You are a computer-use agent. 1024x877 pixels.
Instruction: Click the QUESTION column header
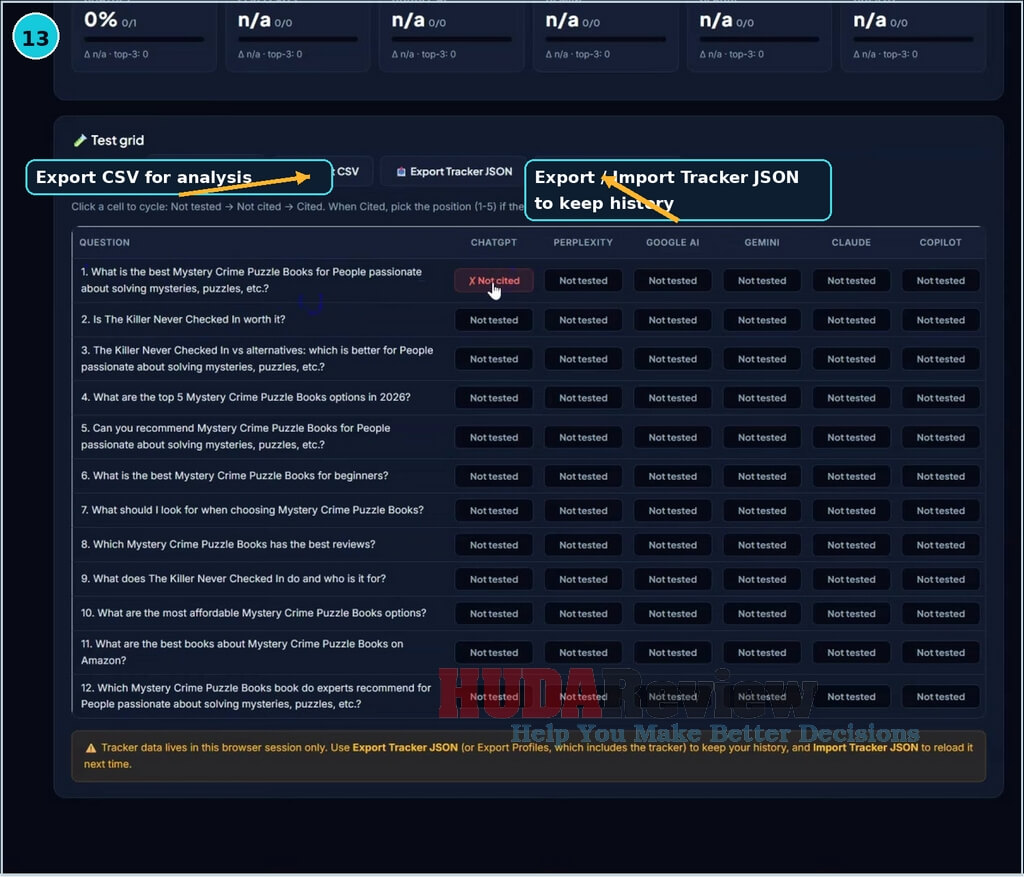point(104,242)
